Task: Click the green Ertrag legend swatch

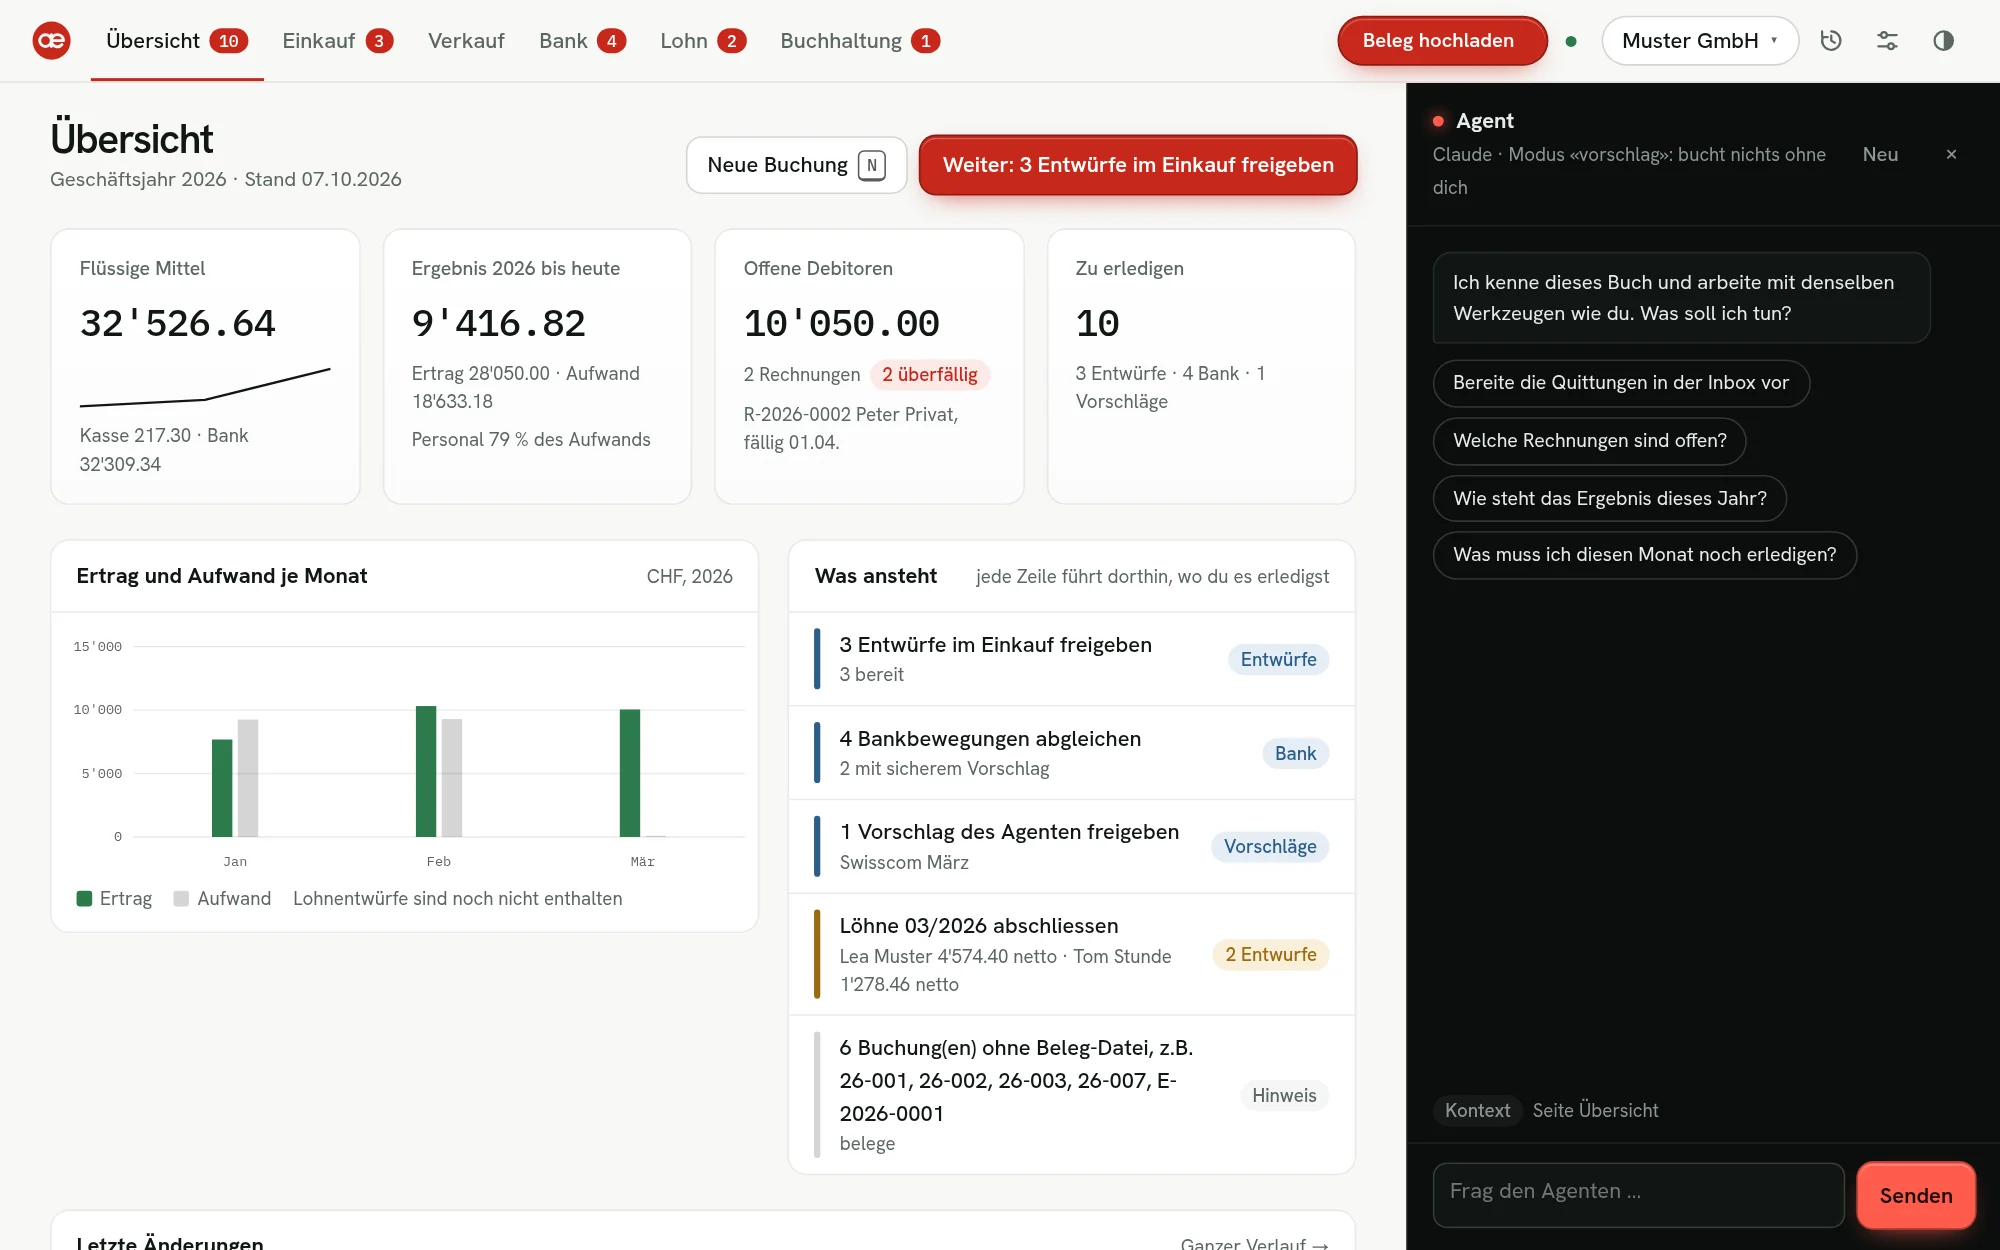Action: (85, 899)
